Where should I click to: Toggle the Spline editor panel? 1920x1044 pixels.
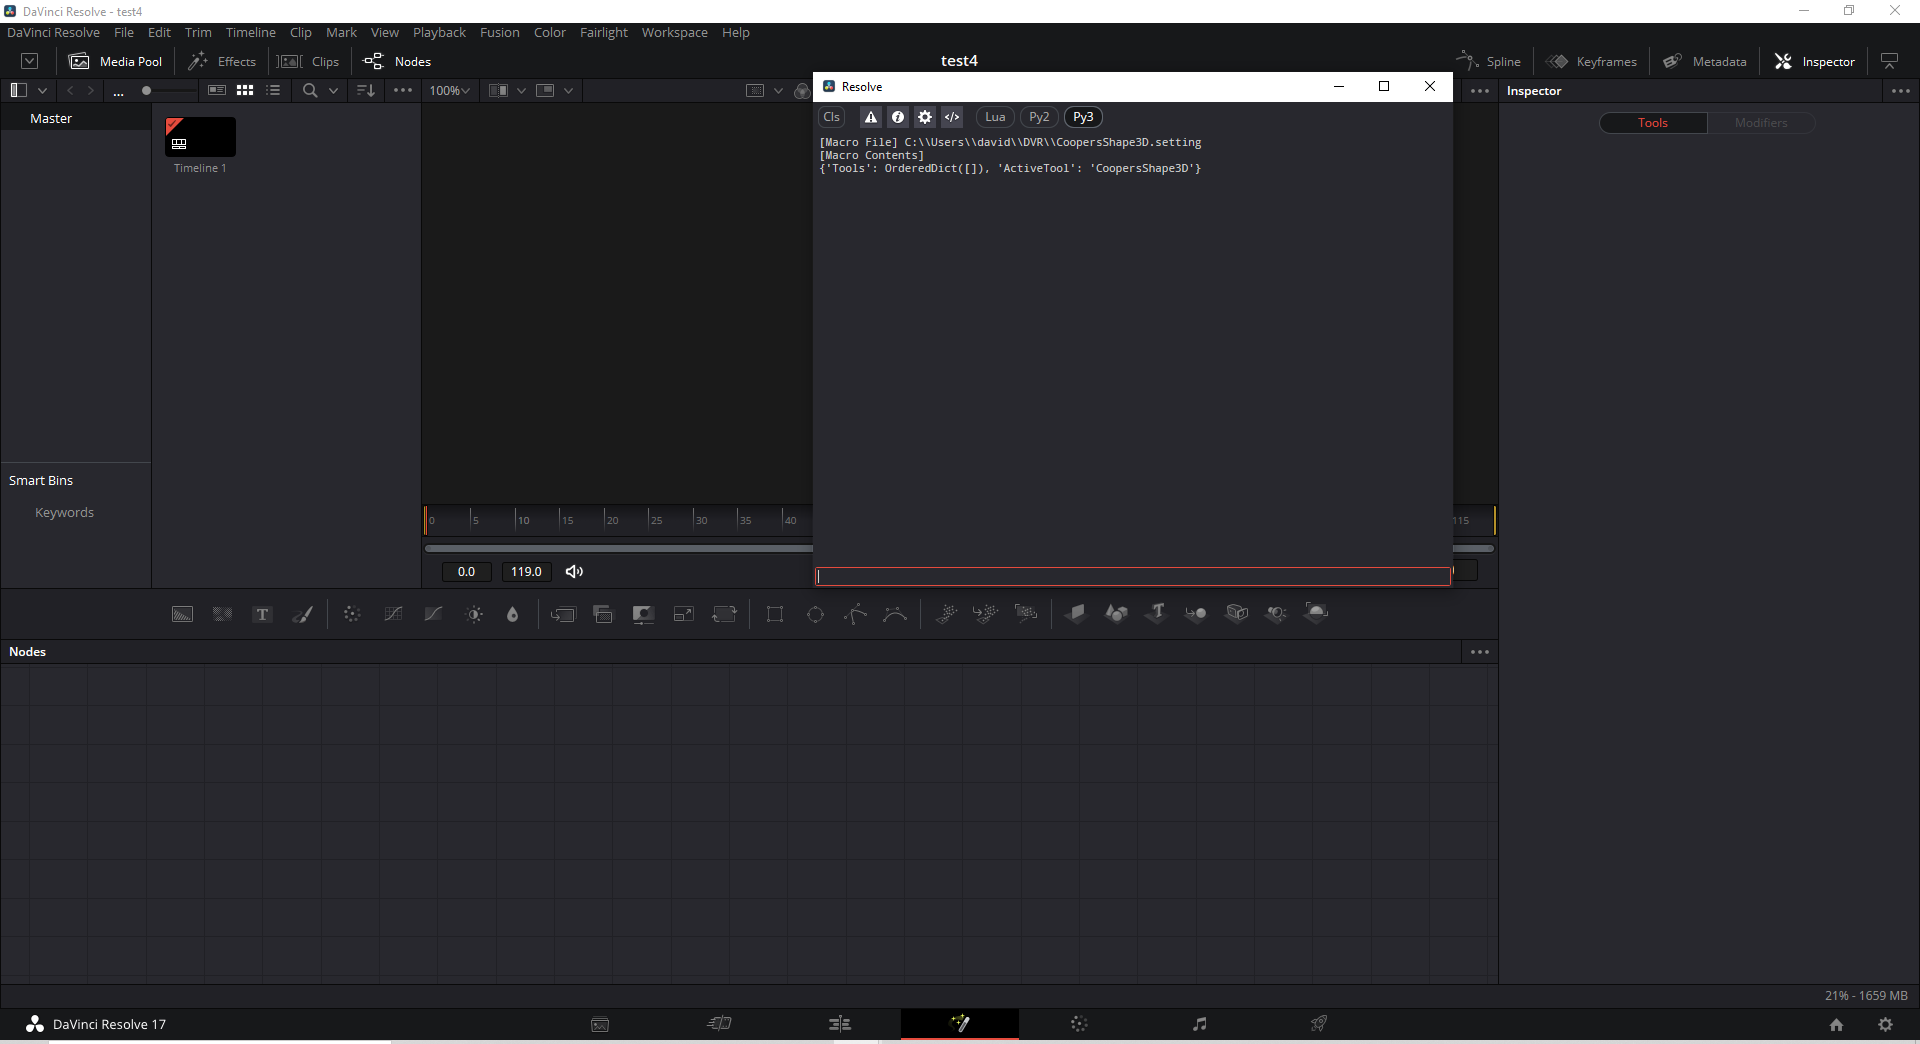1488,61
